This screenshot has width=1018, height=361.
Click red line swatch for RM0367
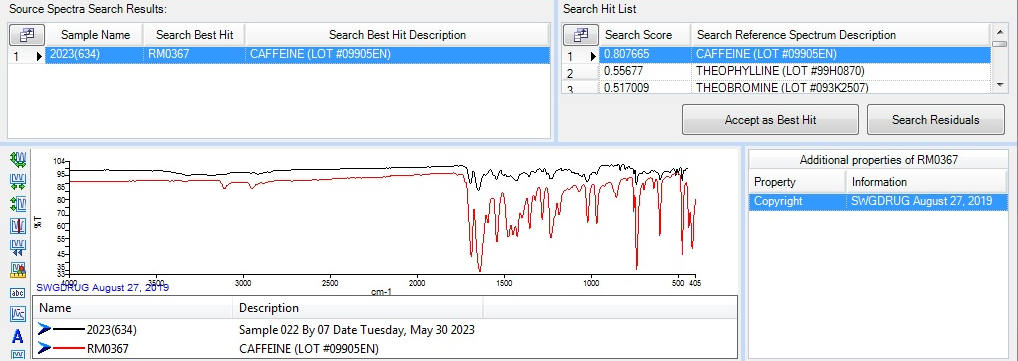(69, 349)
